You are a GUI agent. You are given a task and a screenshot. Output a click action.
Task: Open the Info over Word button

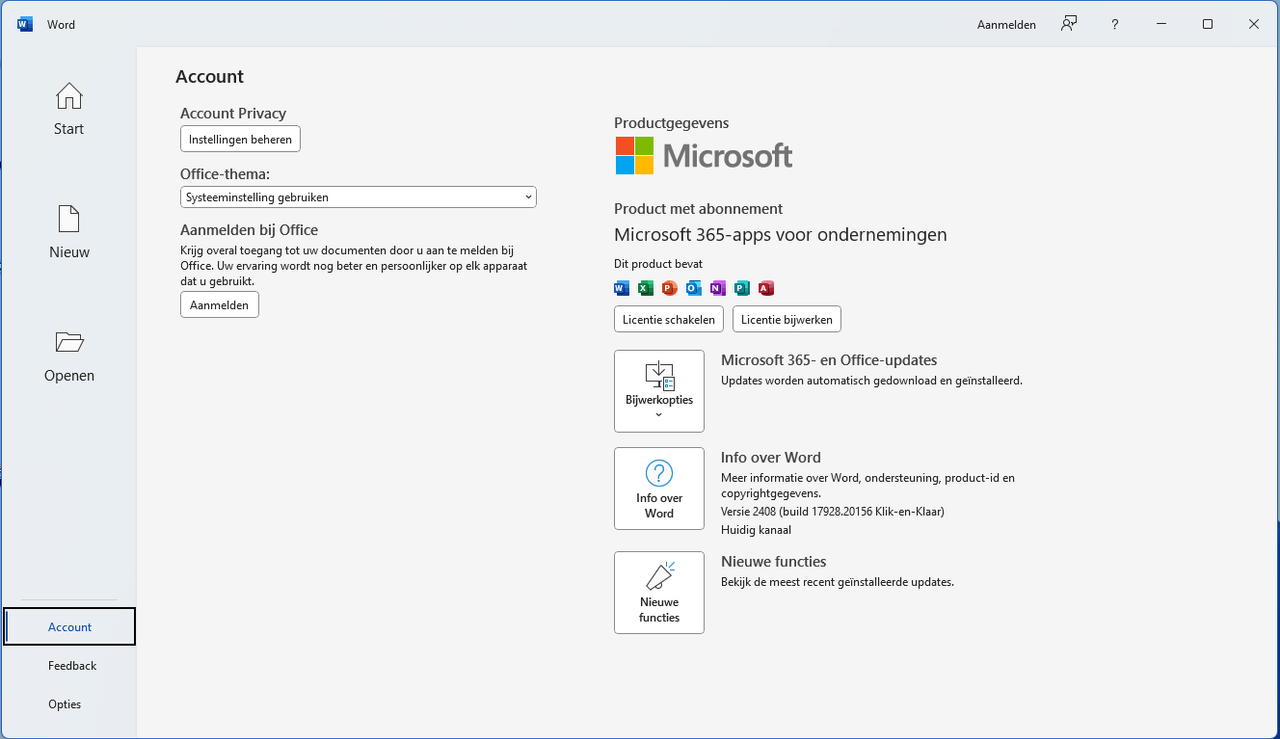[659, 488]
